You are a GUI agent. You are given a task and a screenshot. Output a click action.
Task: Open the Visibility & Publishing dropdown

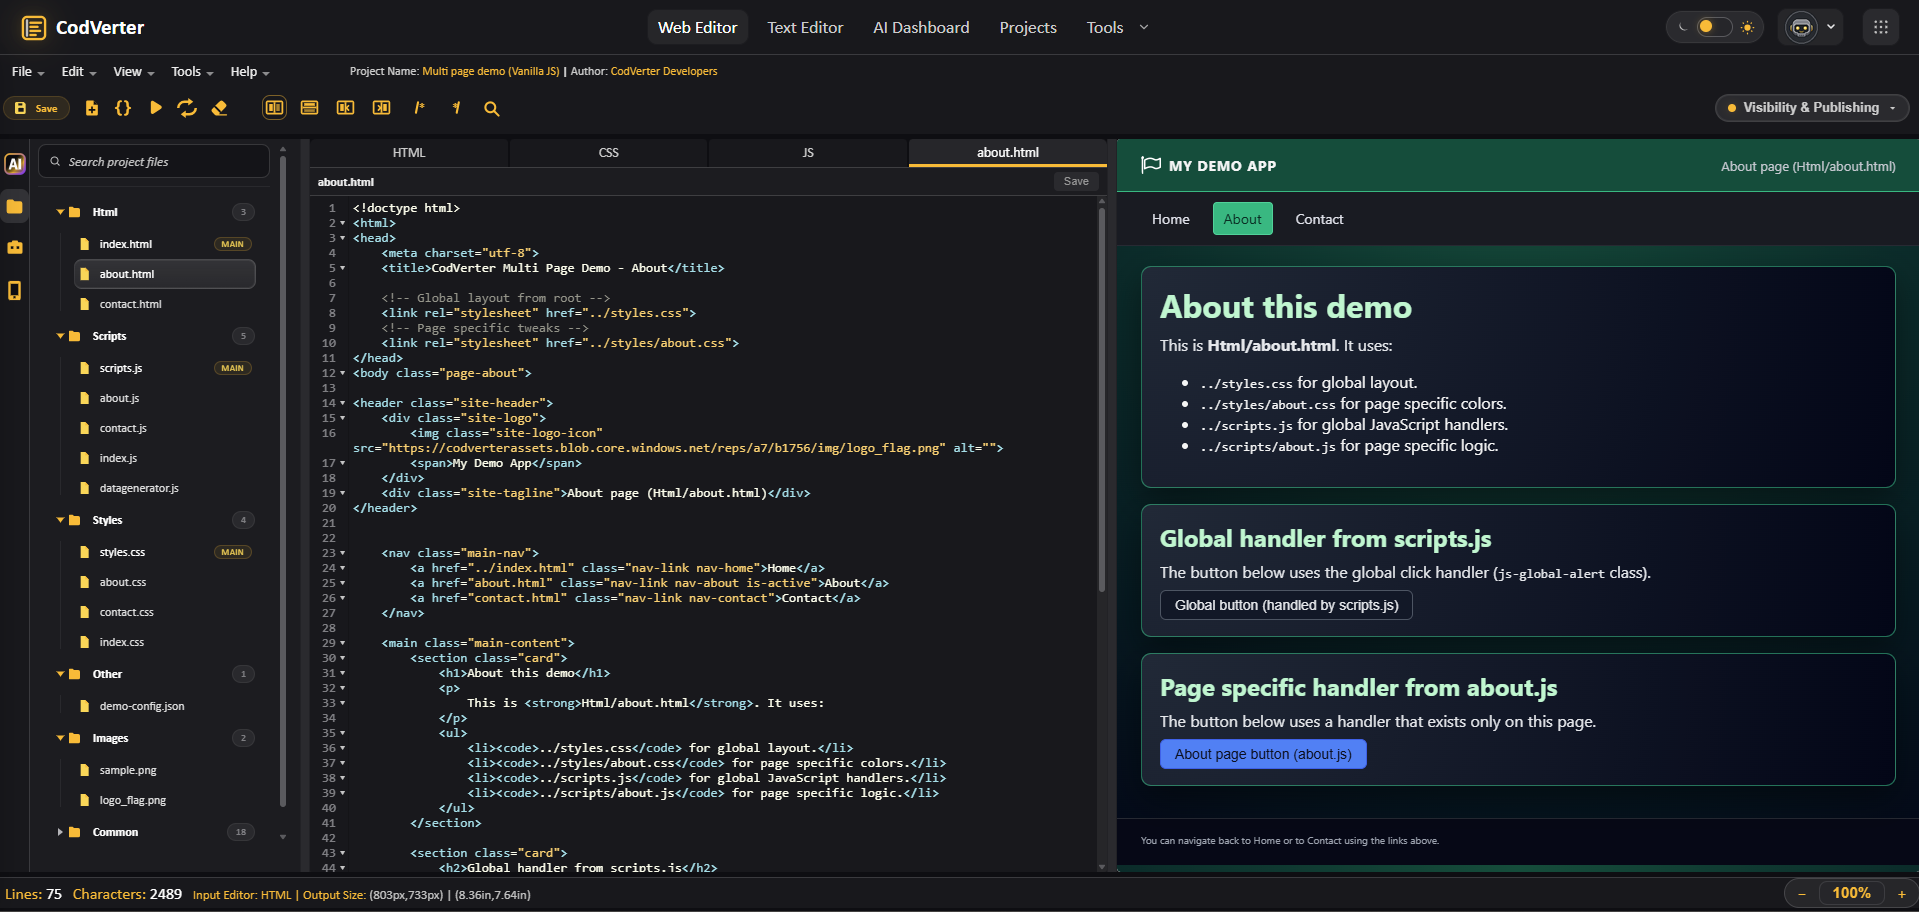pyautogui.click(x=1811, y=108)
